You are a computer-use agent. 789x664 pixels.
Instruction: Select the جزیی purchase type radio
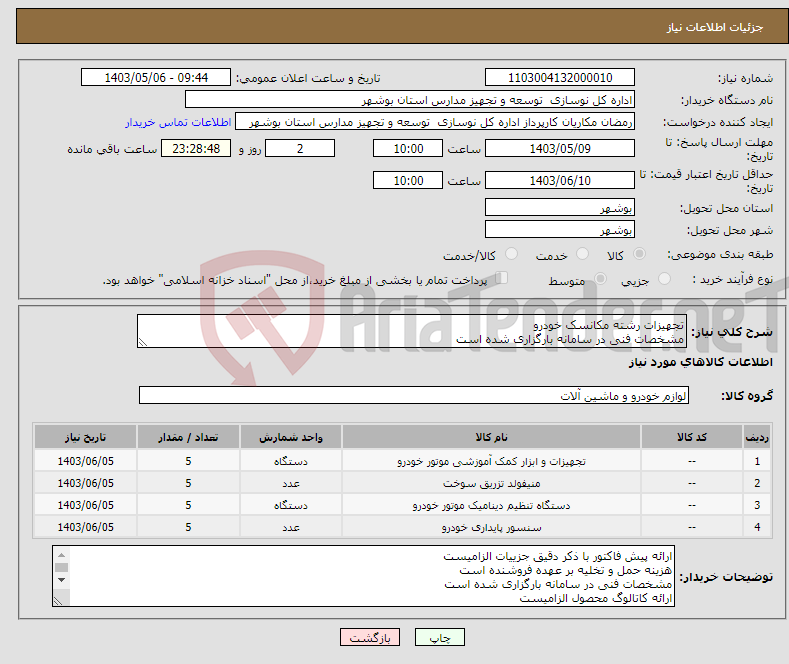(x=664, y=279)
